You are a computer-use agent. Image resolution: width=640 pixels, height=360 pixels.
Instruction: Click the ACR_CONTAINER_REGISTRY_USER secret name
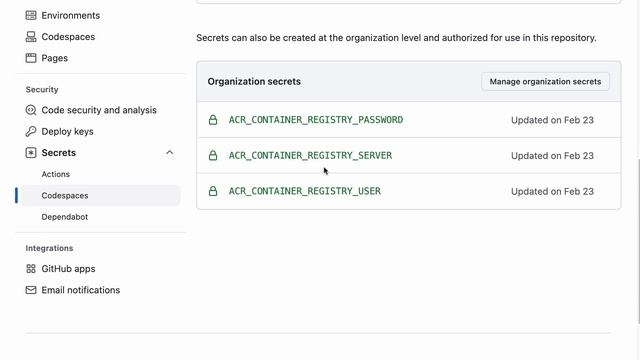tap(305, 191)
